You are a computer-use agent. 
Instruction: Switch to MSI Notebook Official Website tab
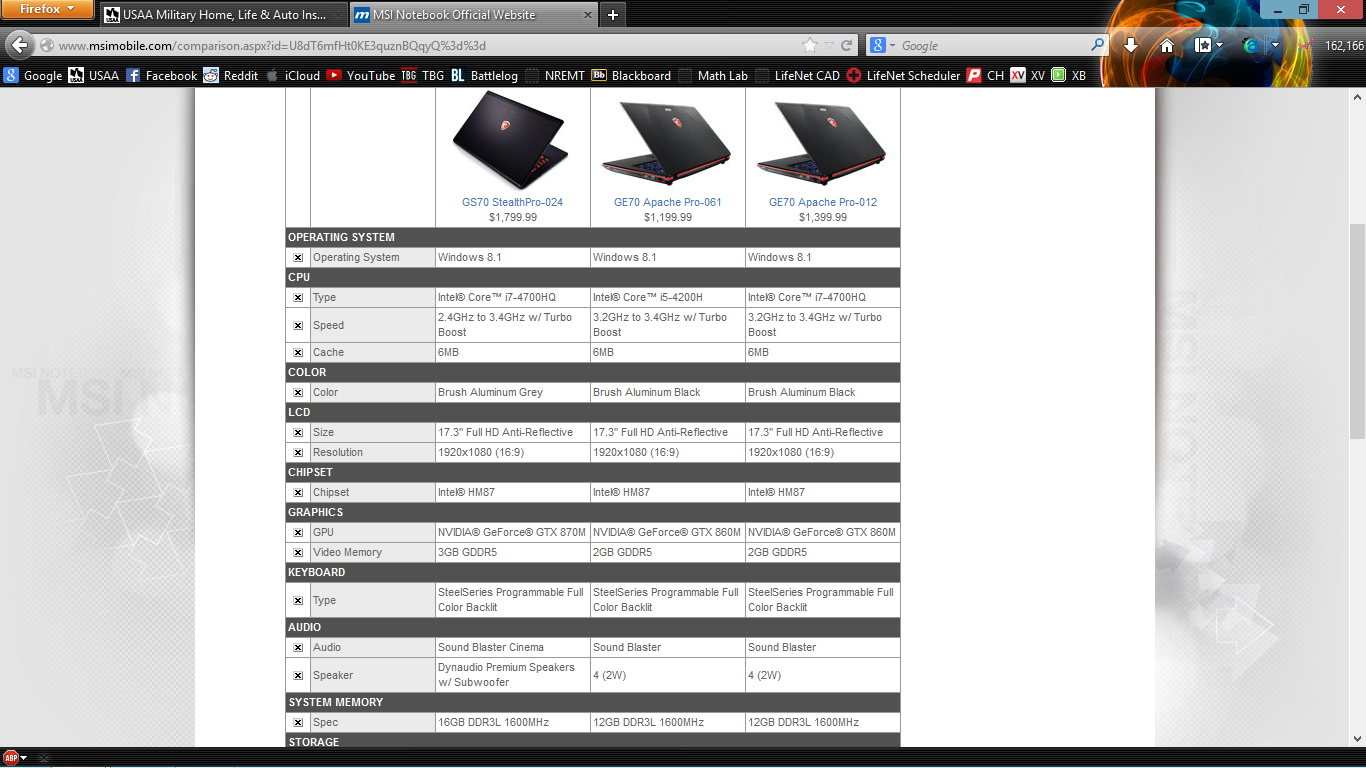pos(473,15)
